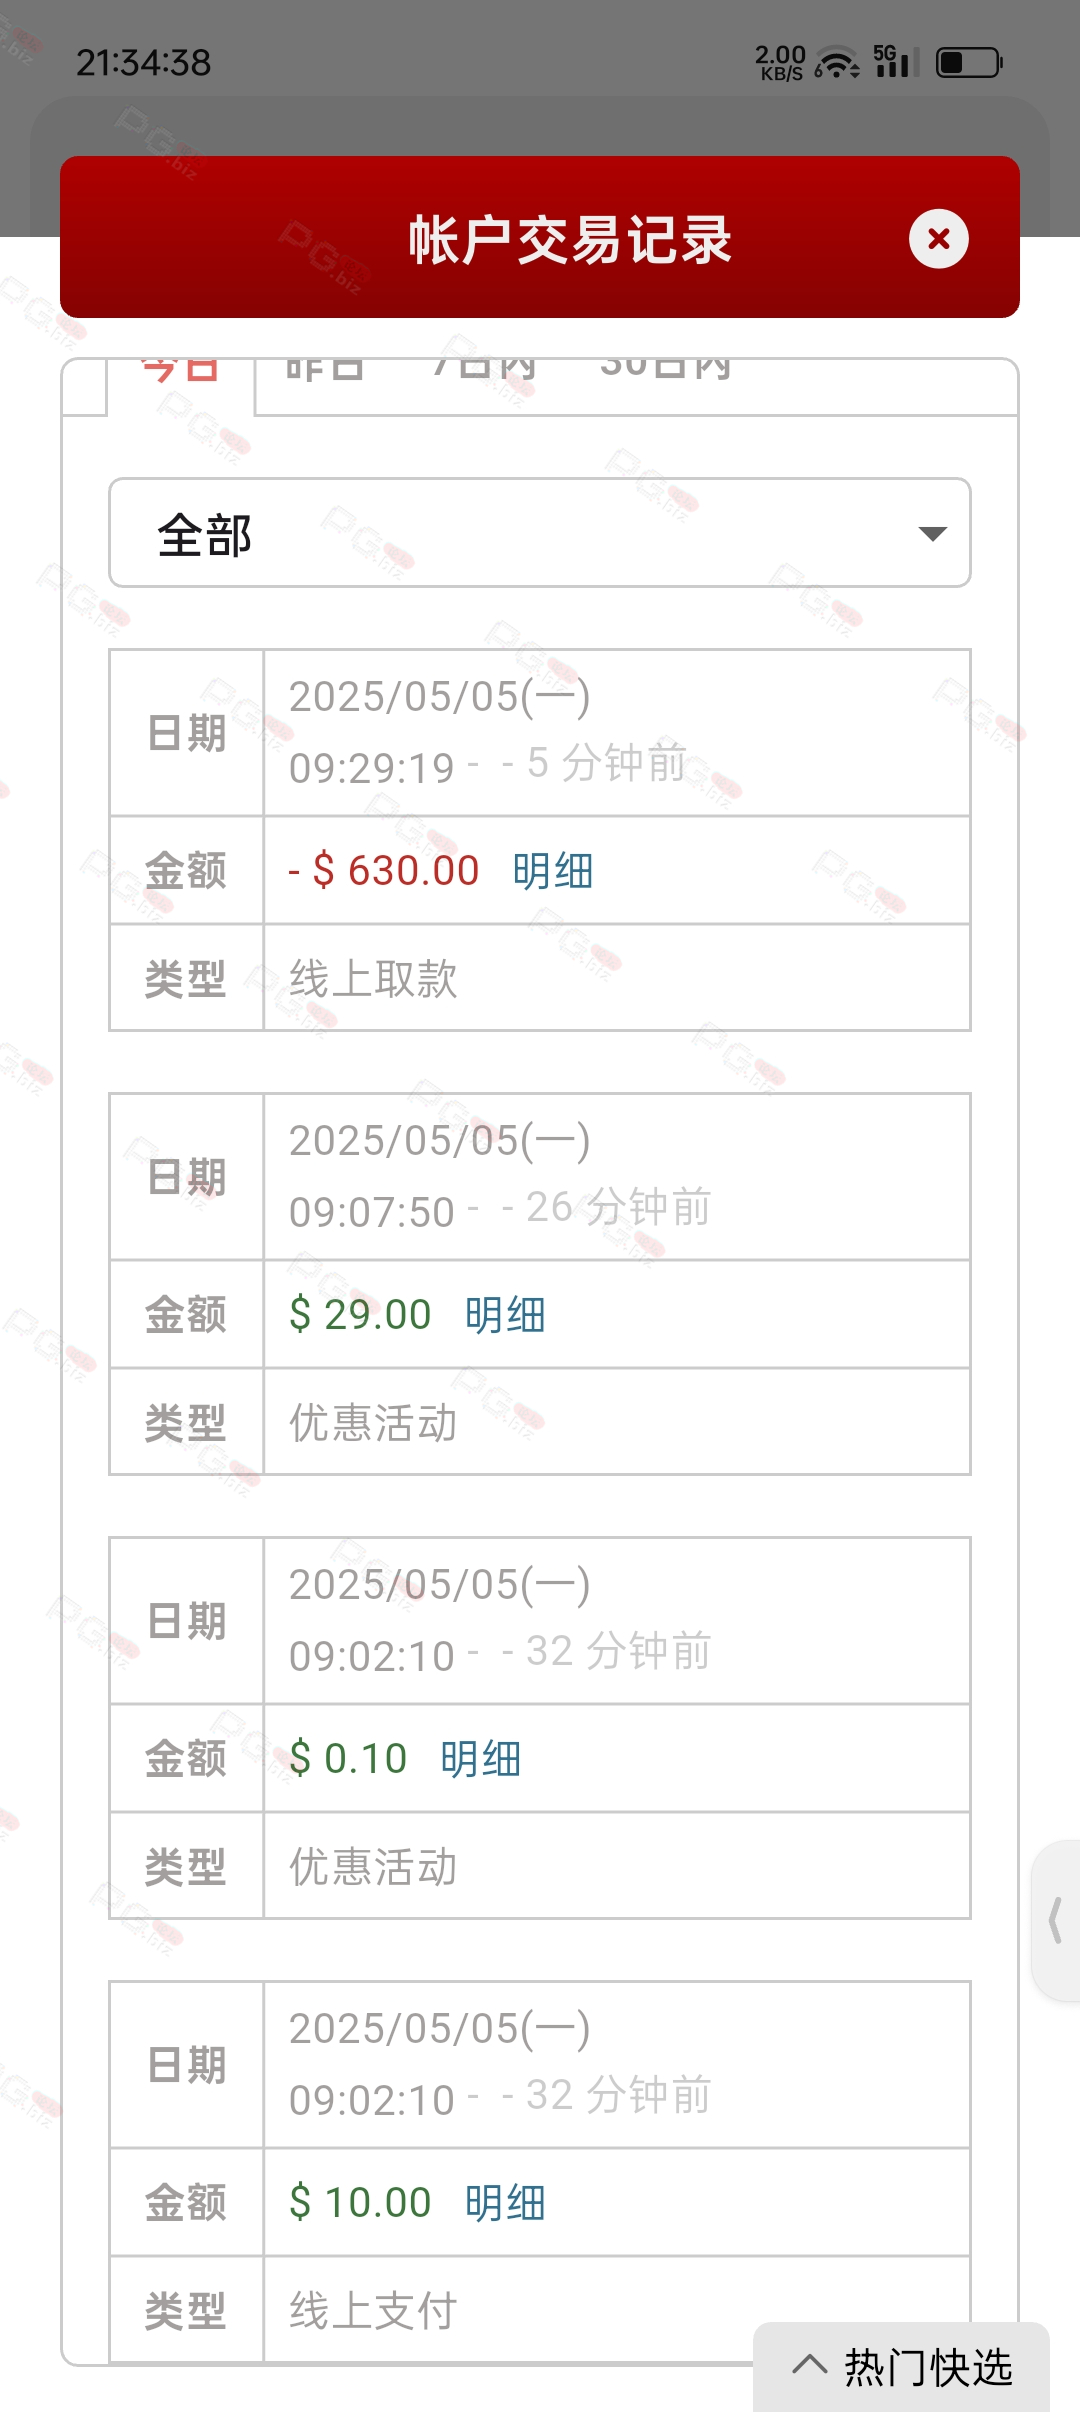
Task: Open 明细 for the $10.00 payment
Action: [x=505, y=2203]
